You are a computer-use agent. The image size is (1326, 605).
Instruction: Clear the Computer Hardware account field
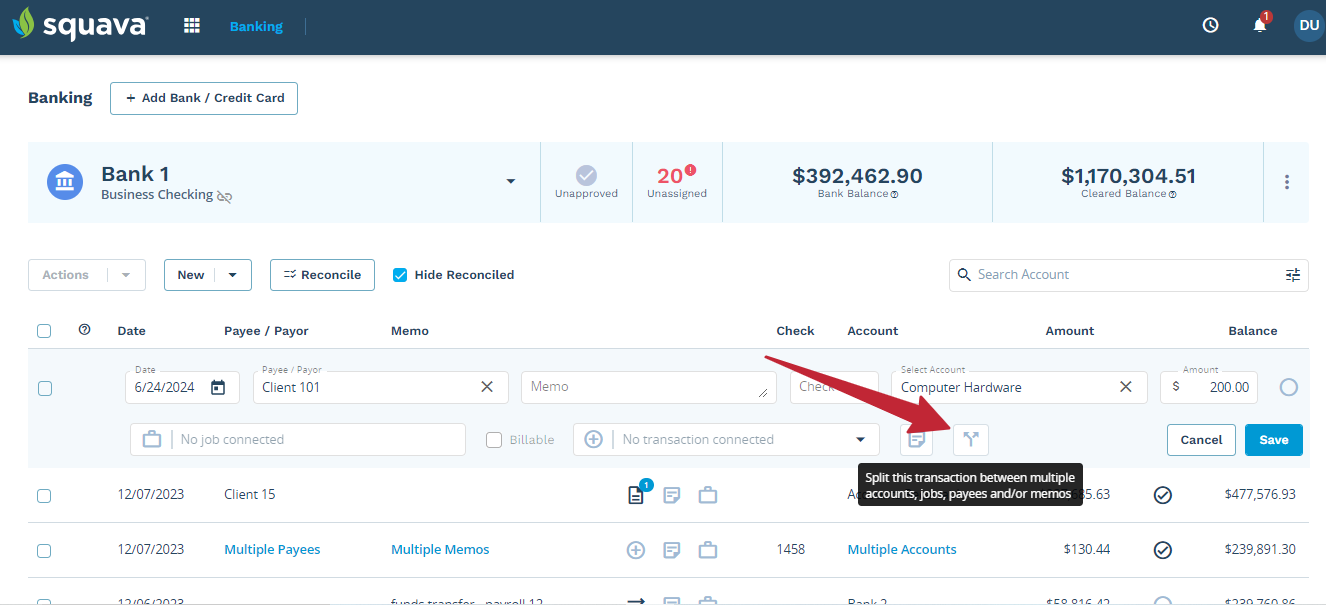click(x=1125, y=387)
